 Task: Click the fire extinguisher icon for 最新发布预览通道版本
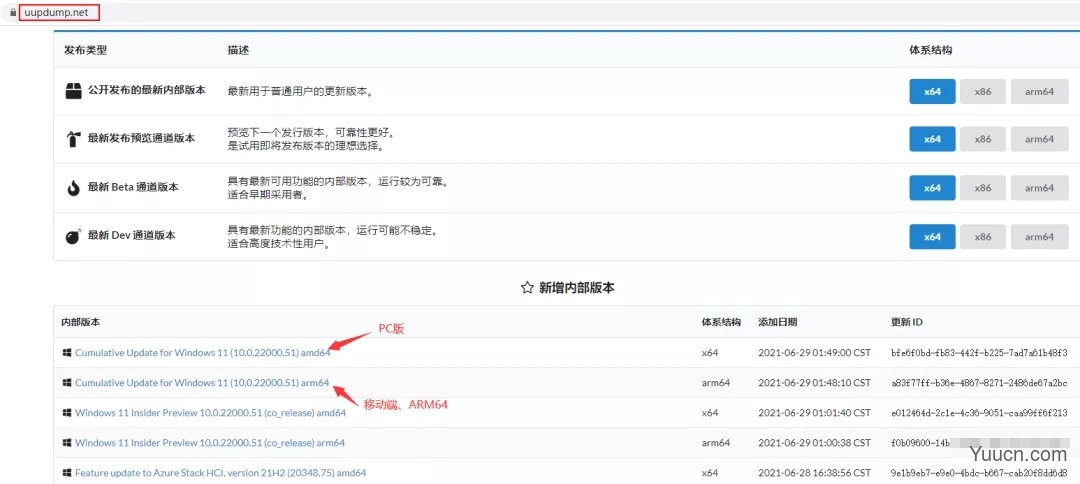pyautogui.click(x=73, y=139)
